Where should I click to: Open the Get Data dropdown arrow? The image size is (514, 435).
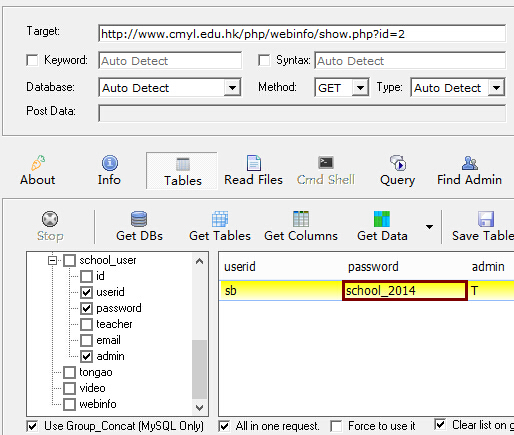pyautogui.click(x=429, y=227)
